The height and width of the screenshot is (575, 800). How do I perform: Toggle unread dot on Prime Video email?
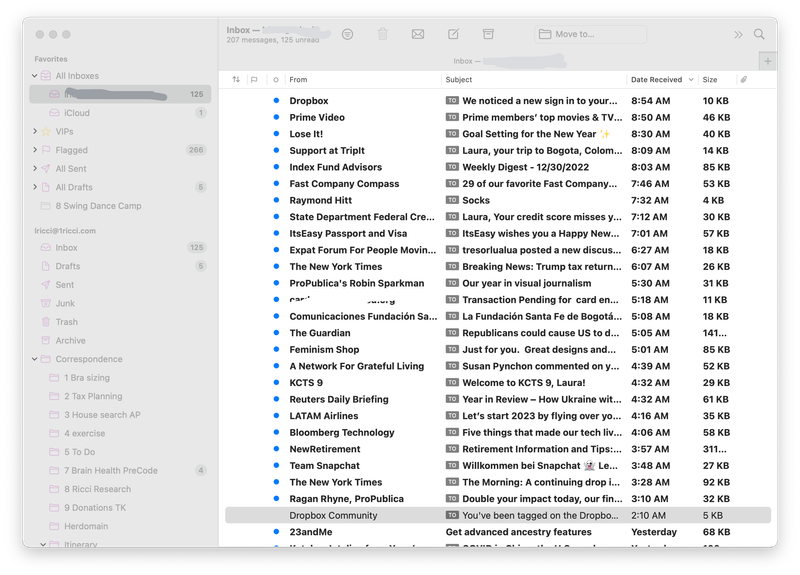(x=276, y=118)
